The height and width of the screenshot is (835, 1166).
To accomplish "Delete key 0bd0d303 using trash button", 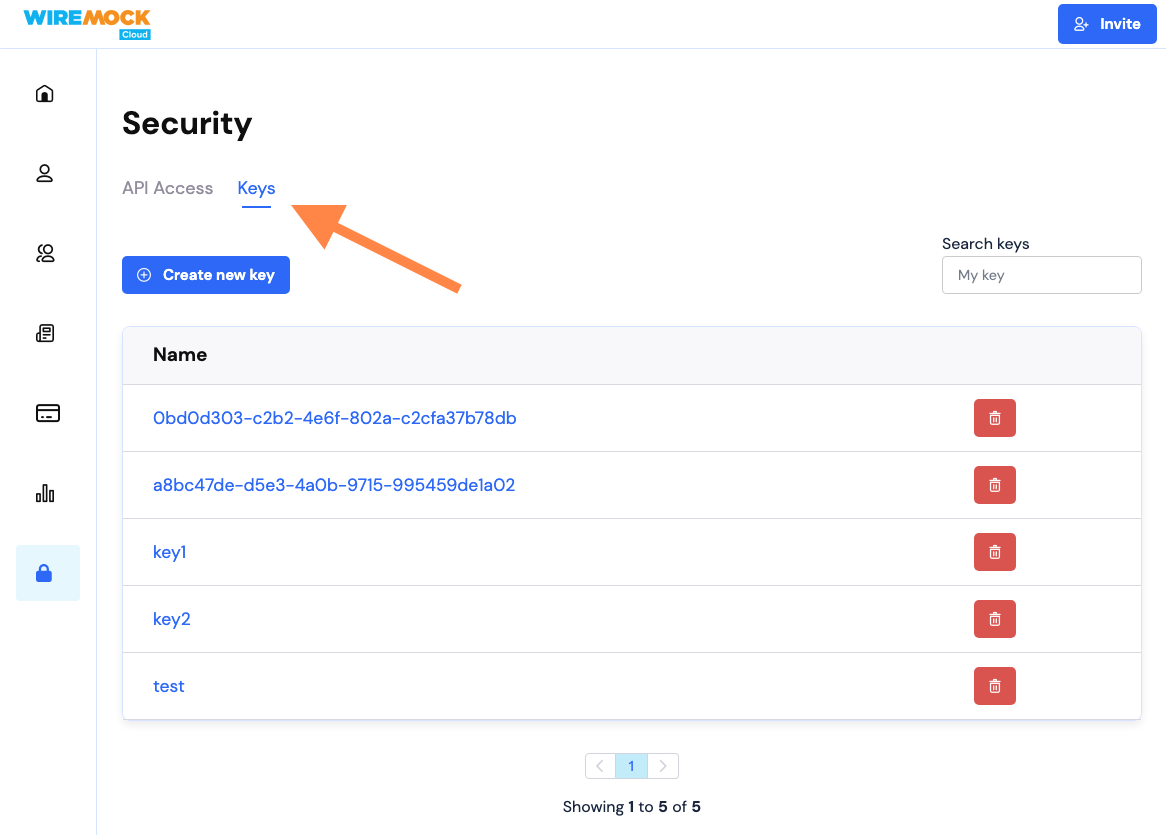I will (x=994, y=419).
